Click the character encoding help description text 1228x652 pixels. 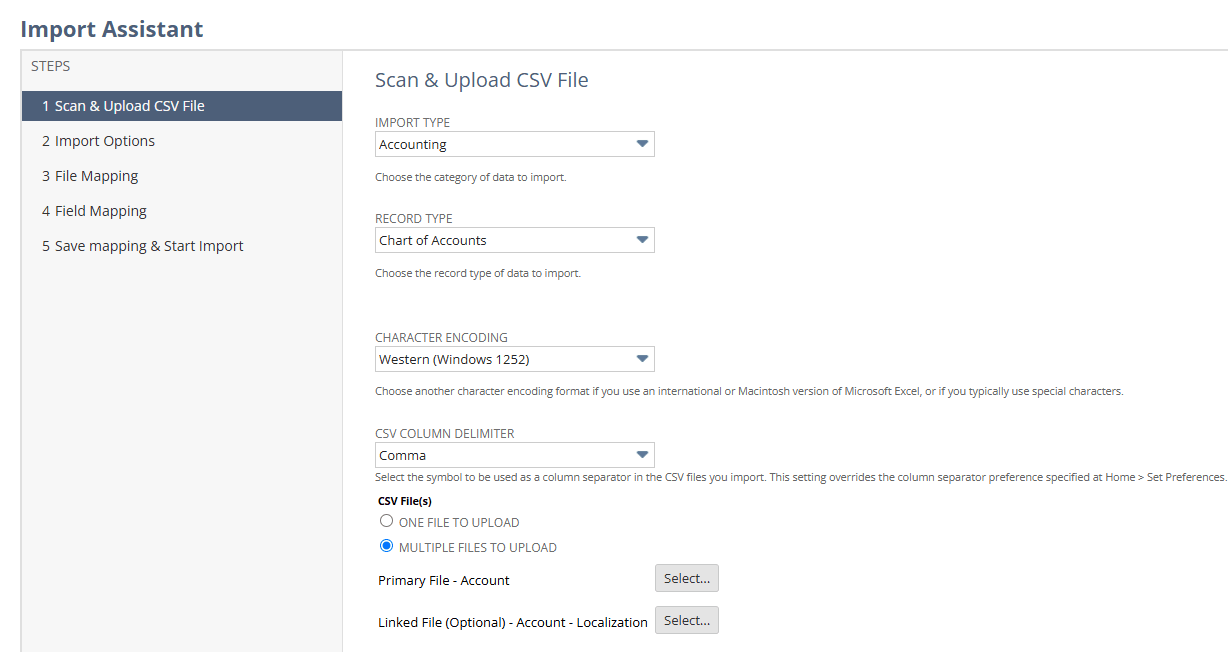[749, 391]
